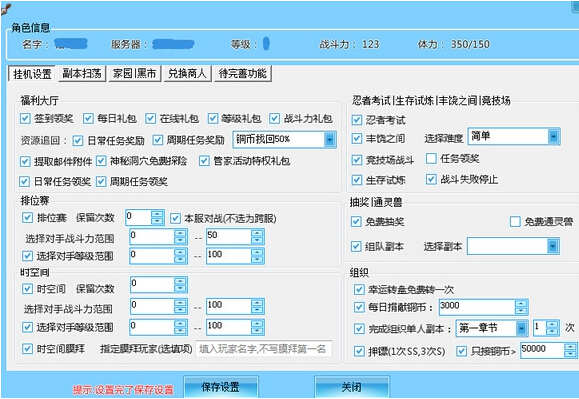Disable 时空间膜拜 checkbox
Screen dimensions: 579x399
pyautogui.click(x=27, y=348)
